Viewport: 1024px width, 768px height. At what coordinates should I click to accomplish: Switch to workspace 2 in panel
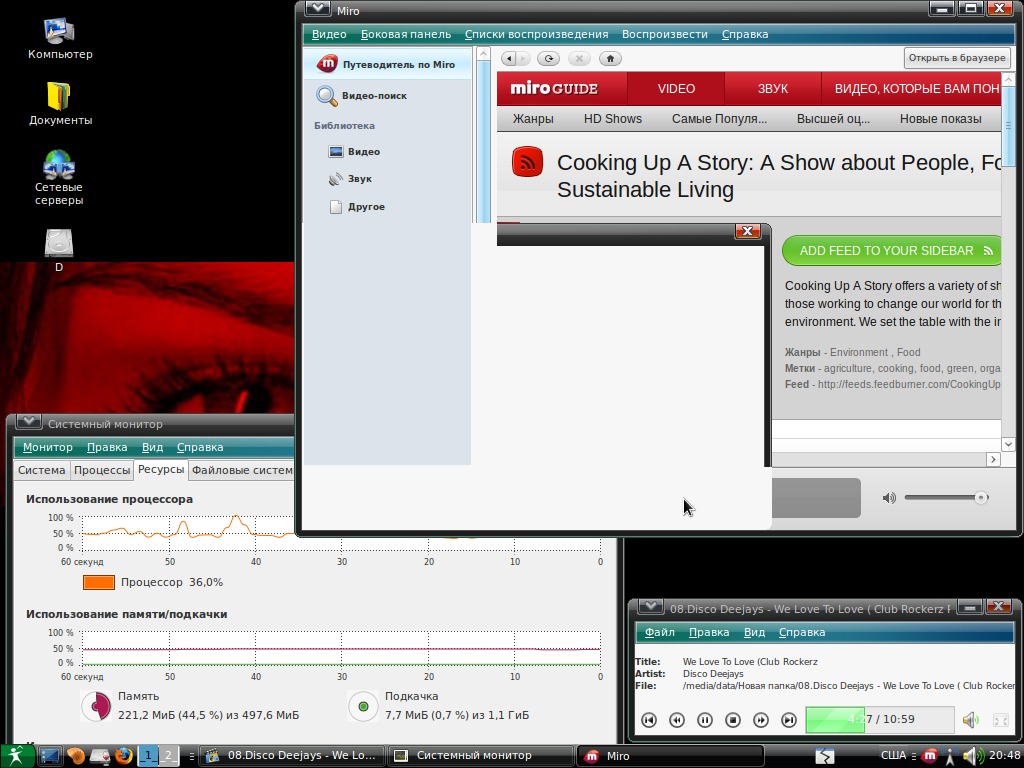[168, 756]
